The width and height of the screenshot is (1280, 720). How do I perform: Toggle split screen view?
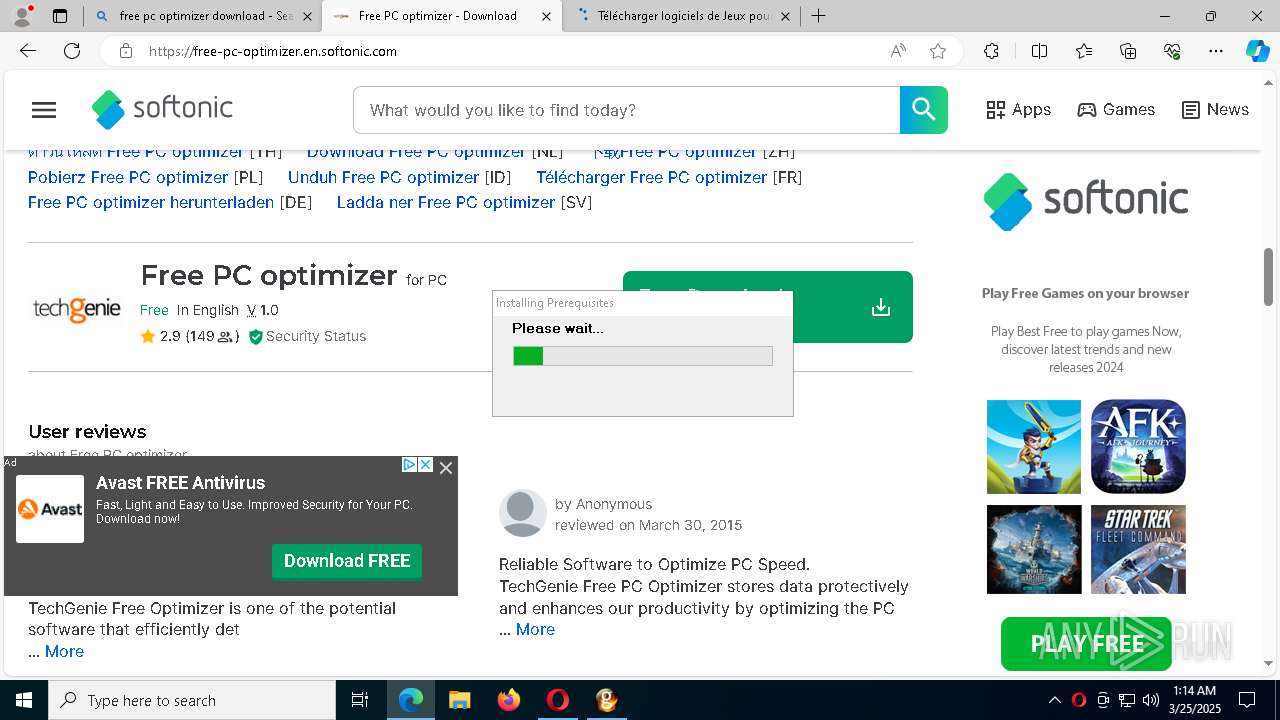pyautogui.click(x=1039, y=51)
